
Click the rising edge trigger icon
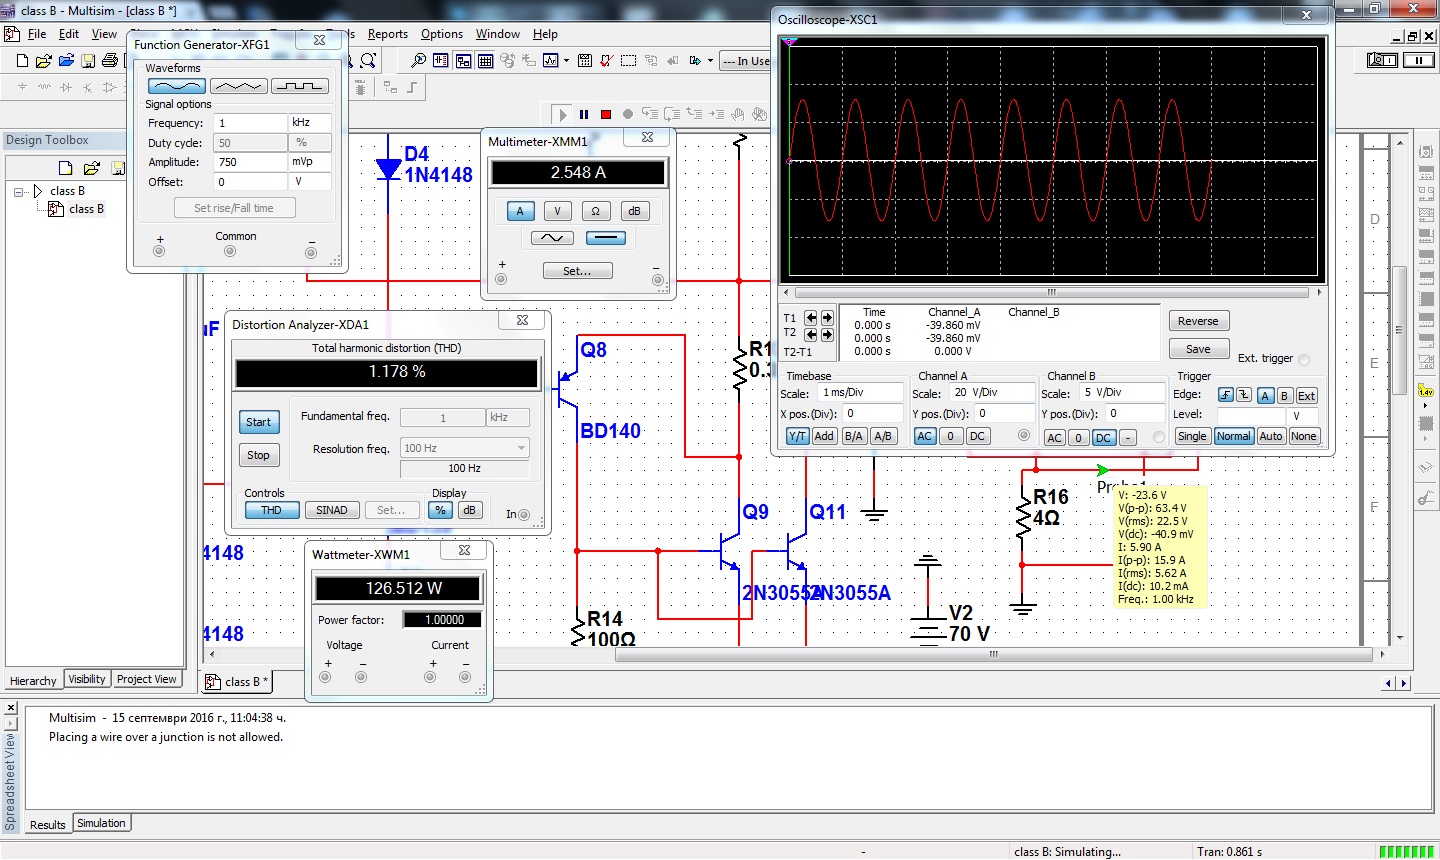pyautogui.click(x=1225, y=395)
